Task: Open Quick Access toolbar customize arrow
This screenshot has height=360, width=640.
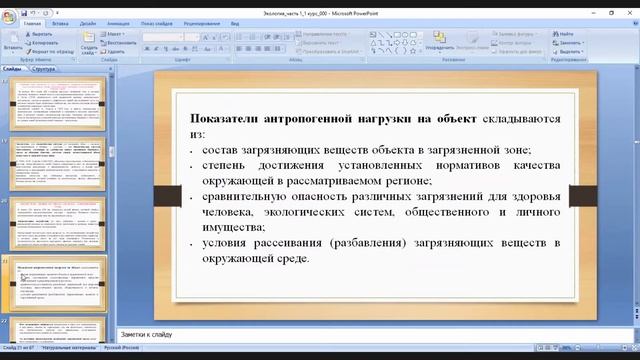Action: (x=57, y=13)
